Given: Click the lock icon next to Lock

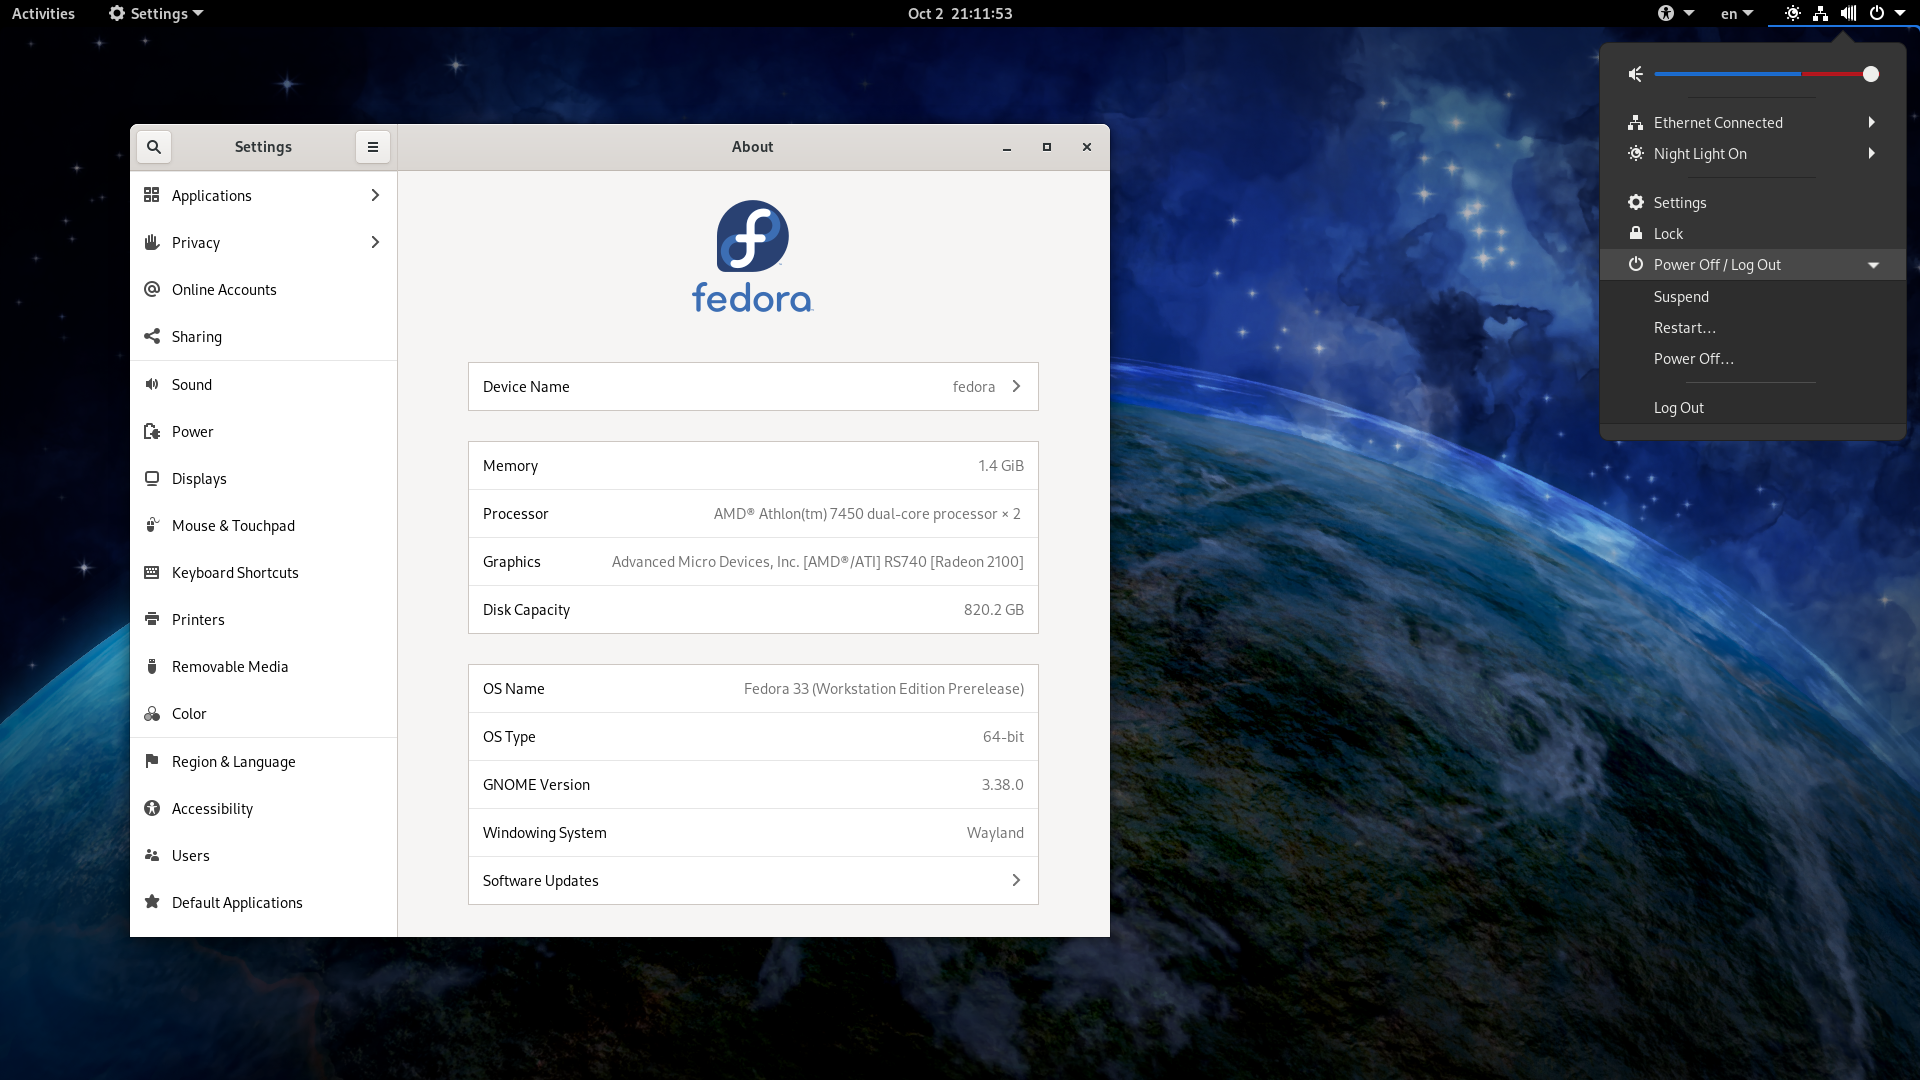Looking at the screenshot, I should (1636, 234).
